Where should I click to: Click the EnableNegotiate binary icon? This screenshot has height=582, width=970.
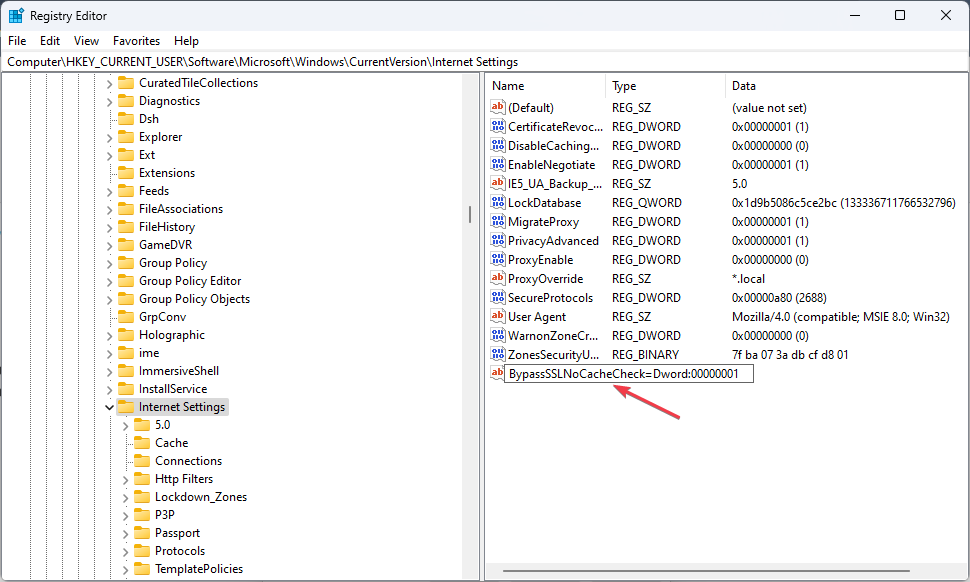coord(497,165)
